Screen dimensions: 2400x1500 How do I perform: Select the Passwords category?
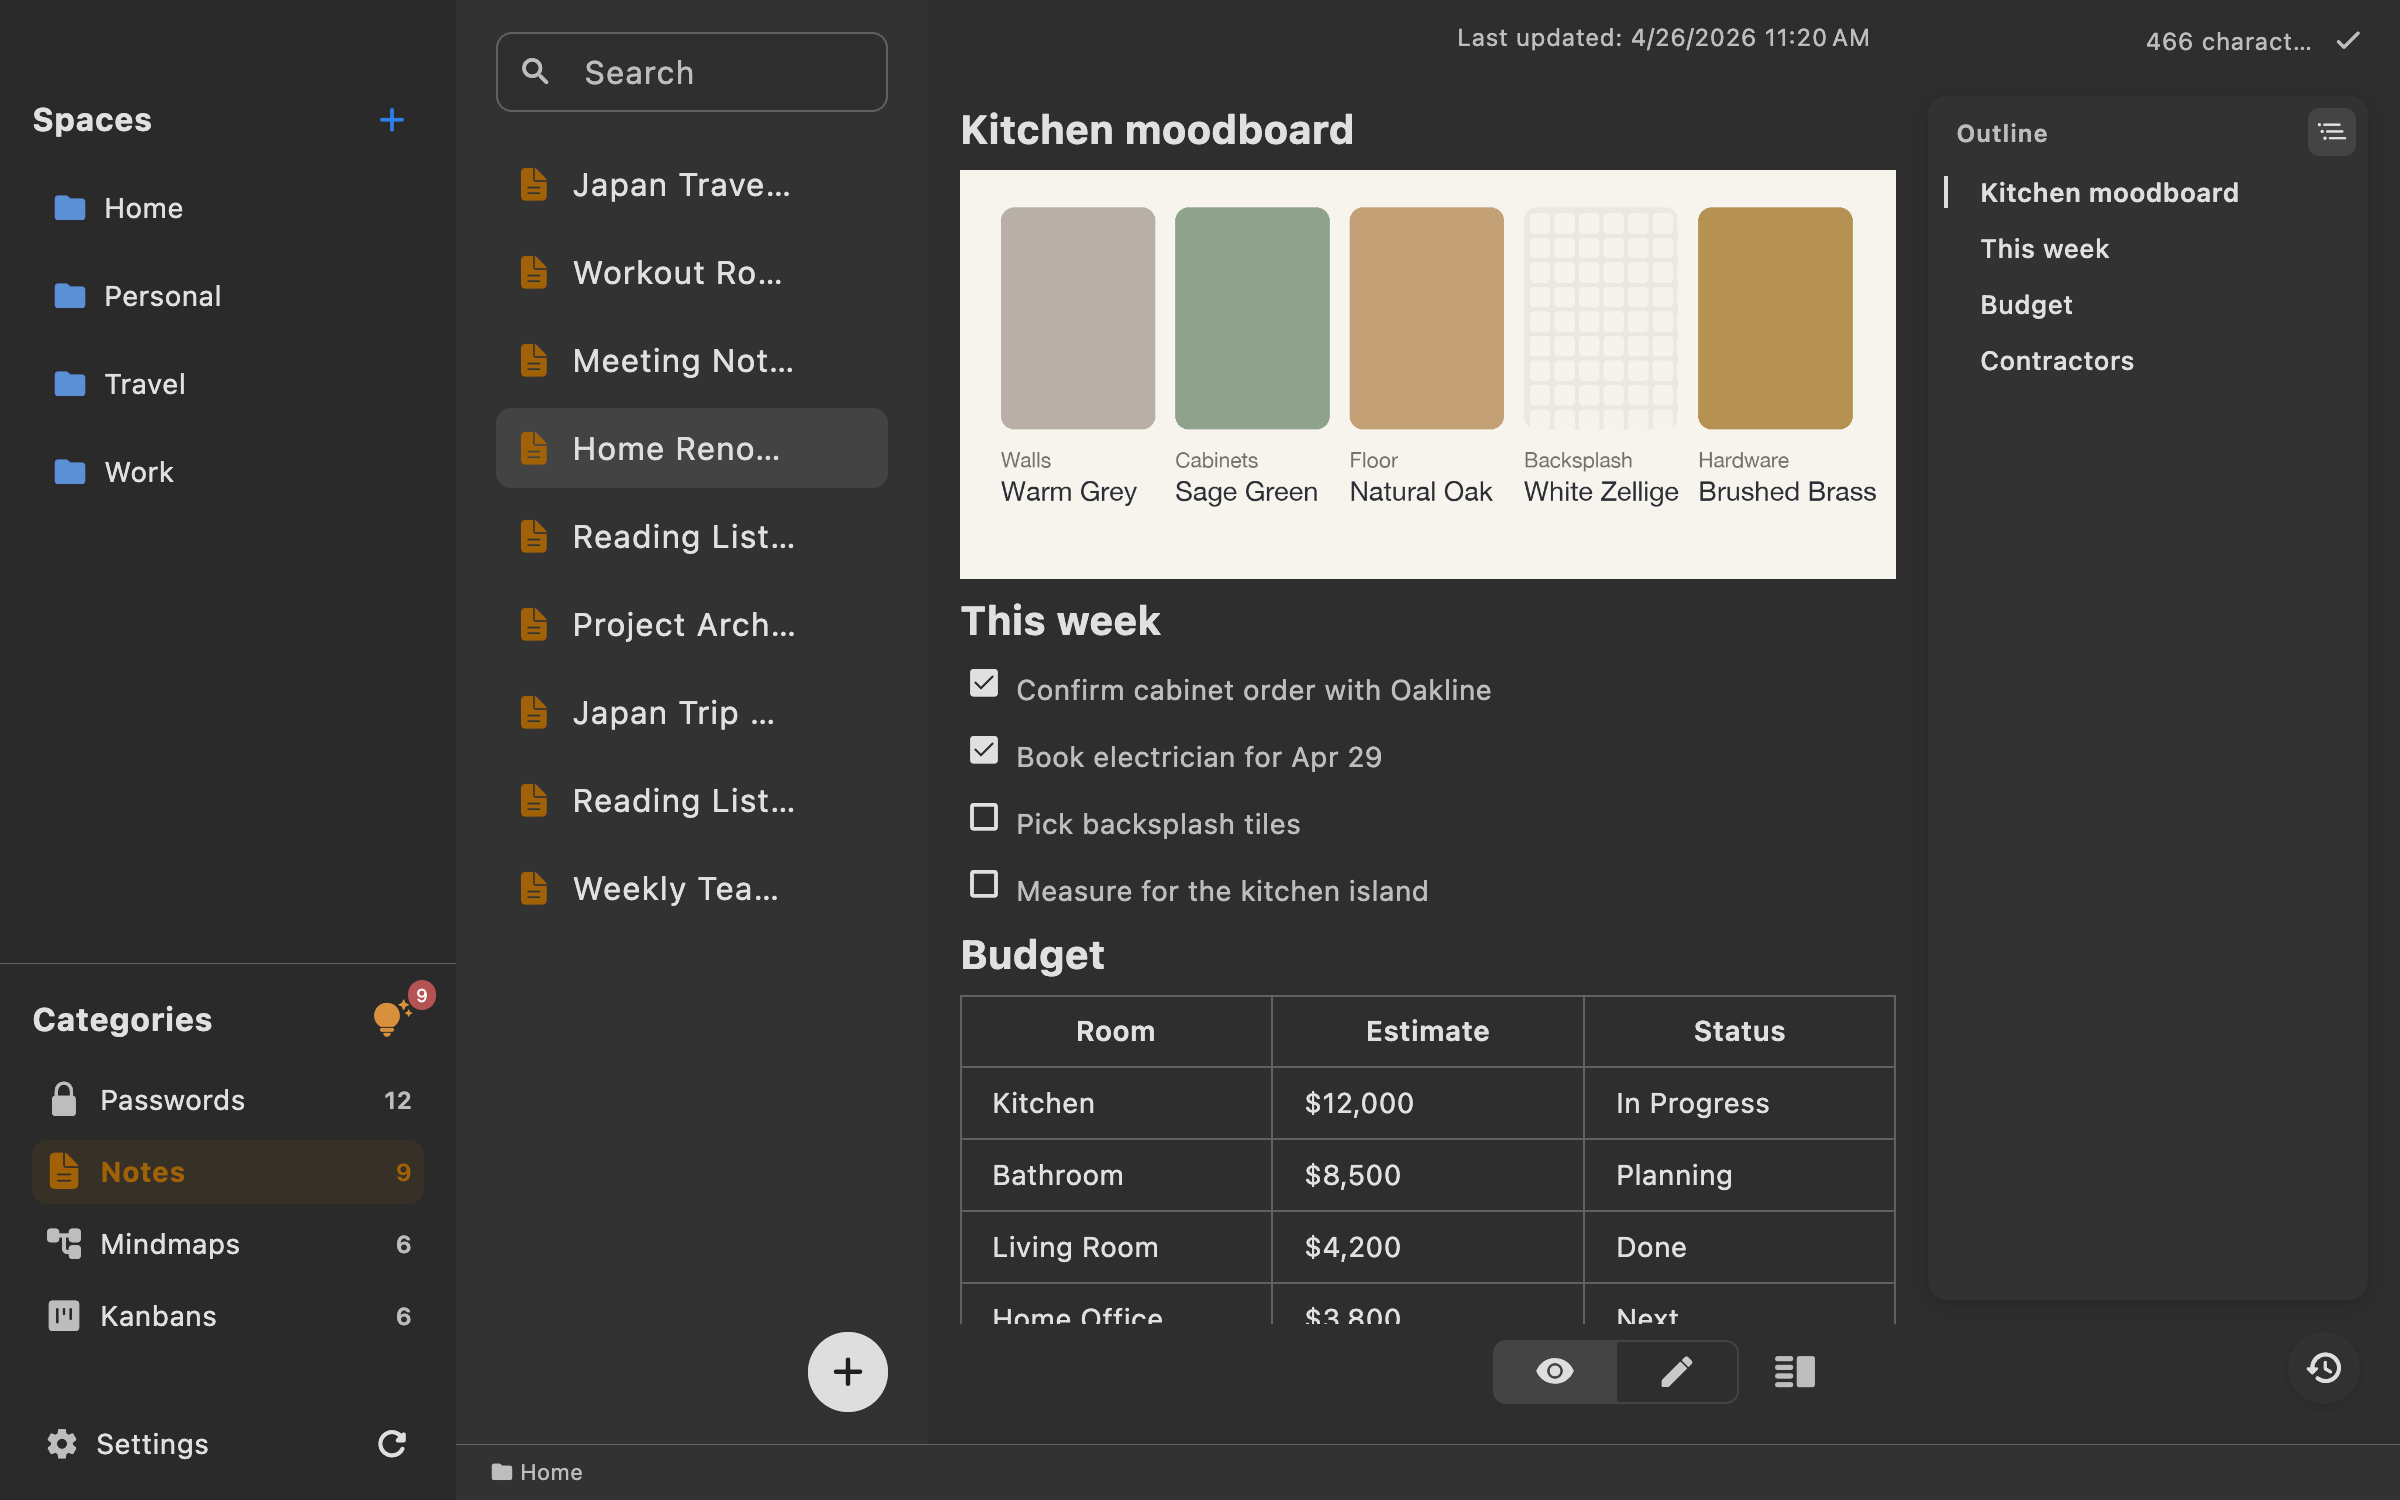[x=228, y=1100]
